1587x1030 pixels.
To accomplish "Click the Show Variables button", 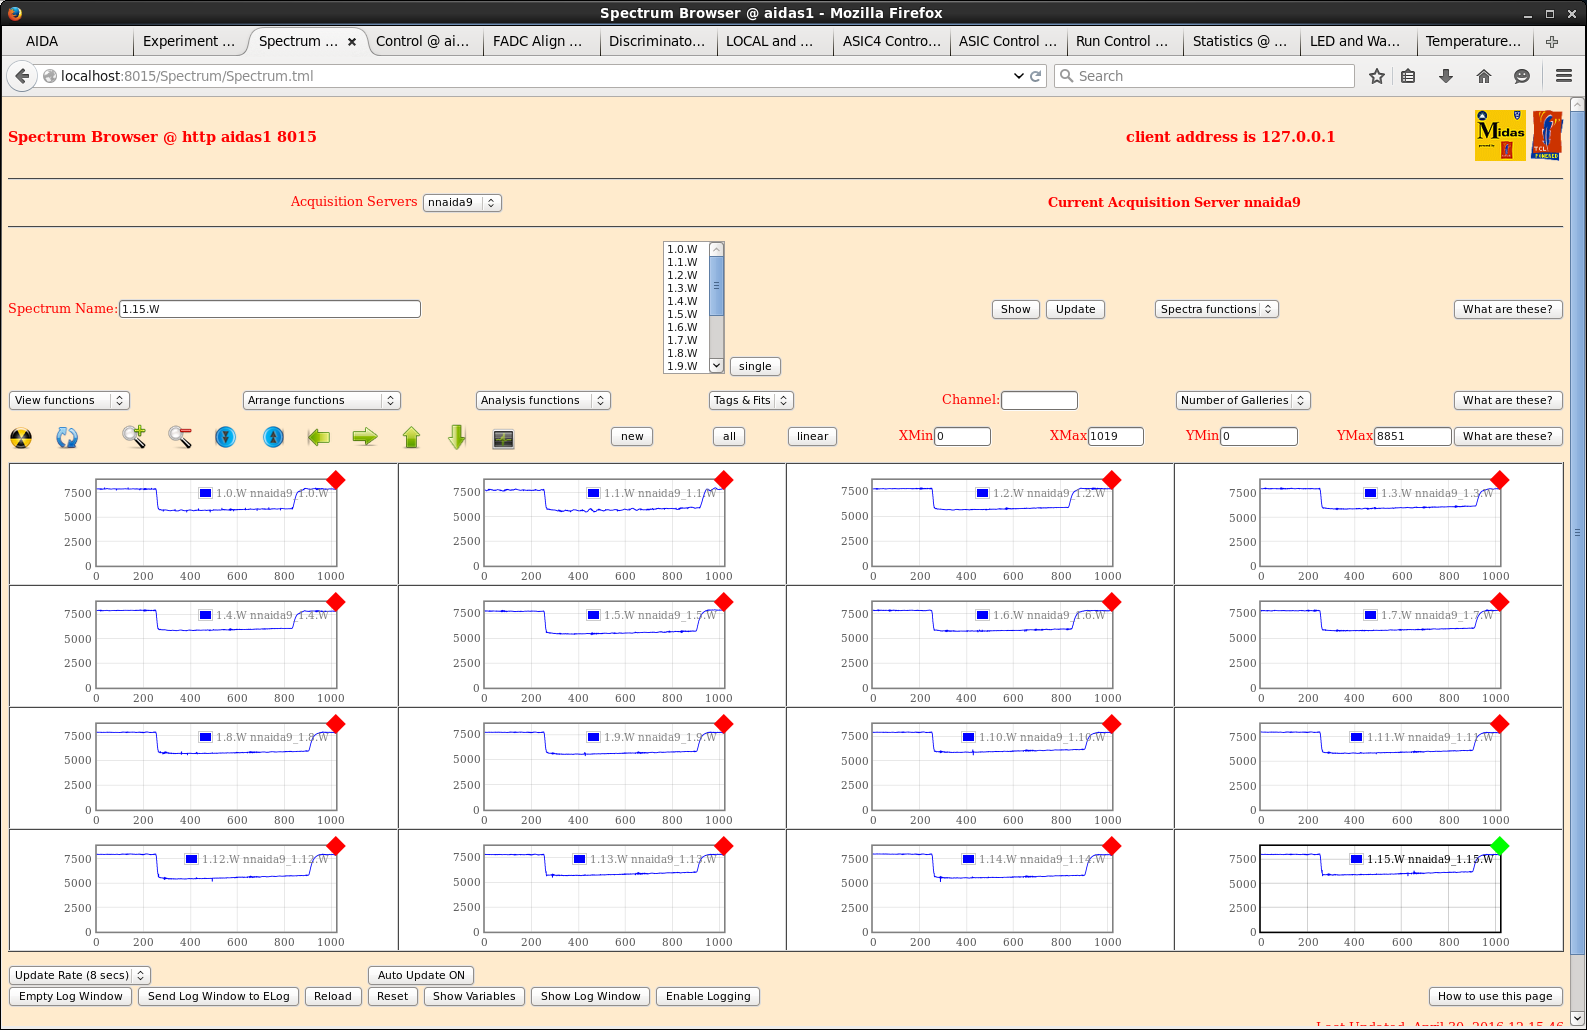I will 474,996.
